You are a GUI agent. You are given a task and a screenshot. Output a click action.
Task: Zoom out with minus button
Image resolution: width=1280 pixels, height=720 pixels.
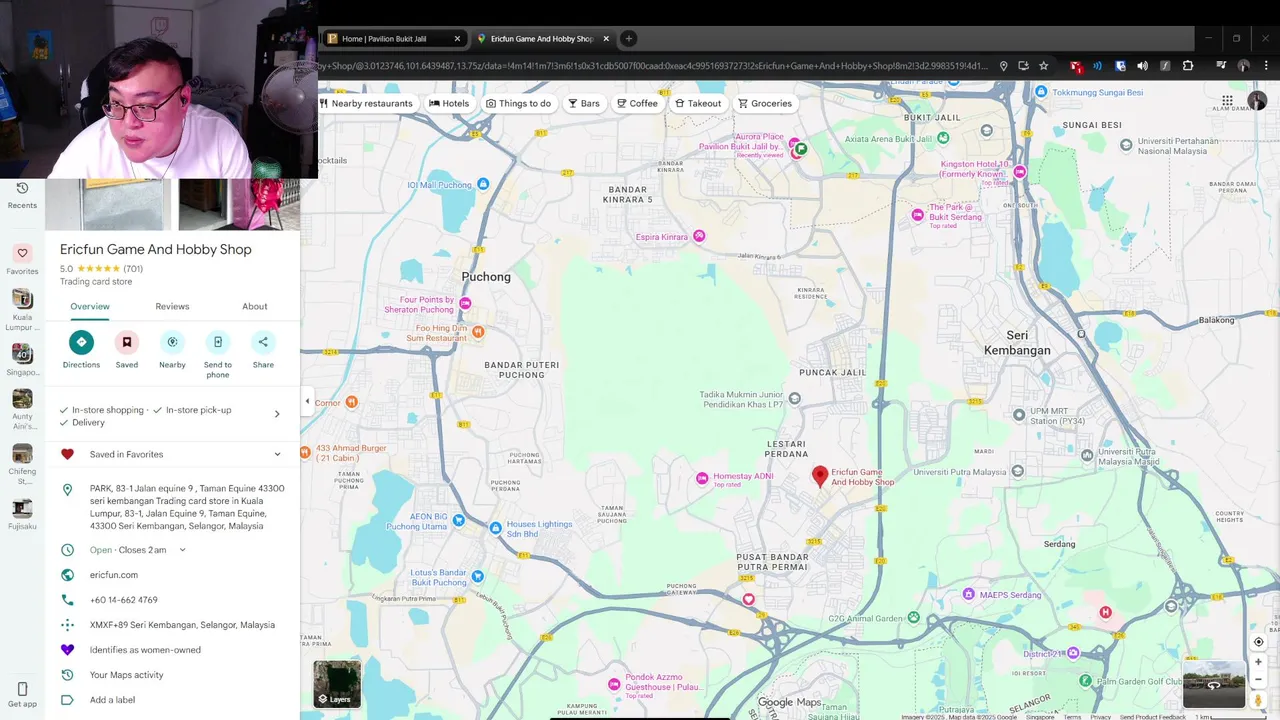pyautogui.click(x=1258, y=679)
